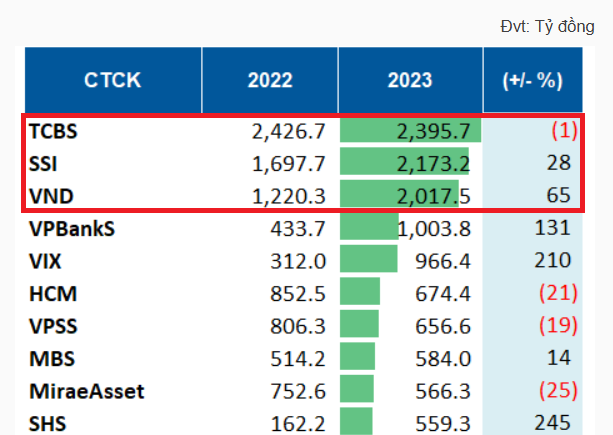The height and width of the screenshot is (435, 613).
Task: Click the 2,017.5 value for VND
Action: (434, 196)
